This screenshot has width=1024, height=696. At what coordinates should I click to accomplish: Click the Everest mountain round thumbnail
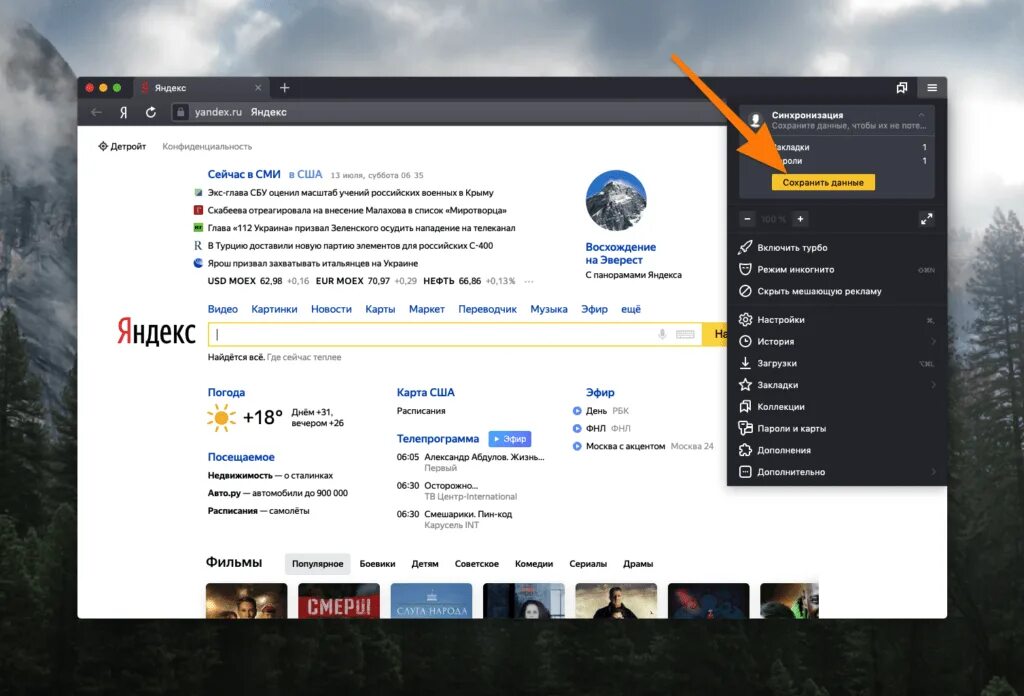(616, 200)
